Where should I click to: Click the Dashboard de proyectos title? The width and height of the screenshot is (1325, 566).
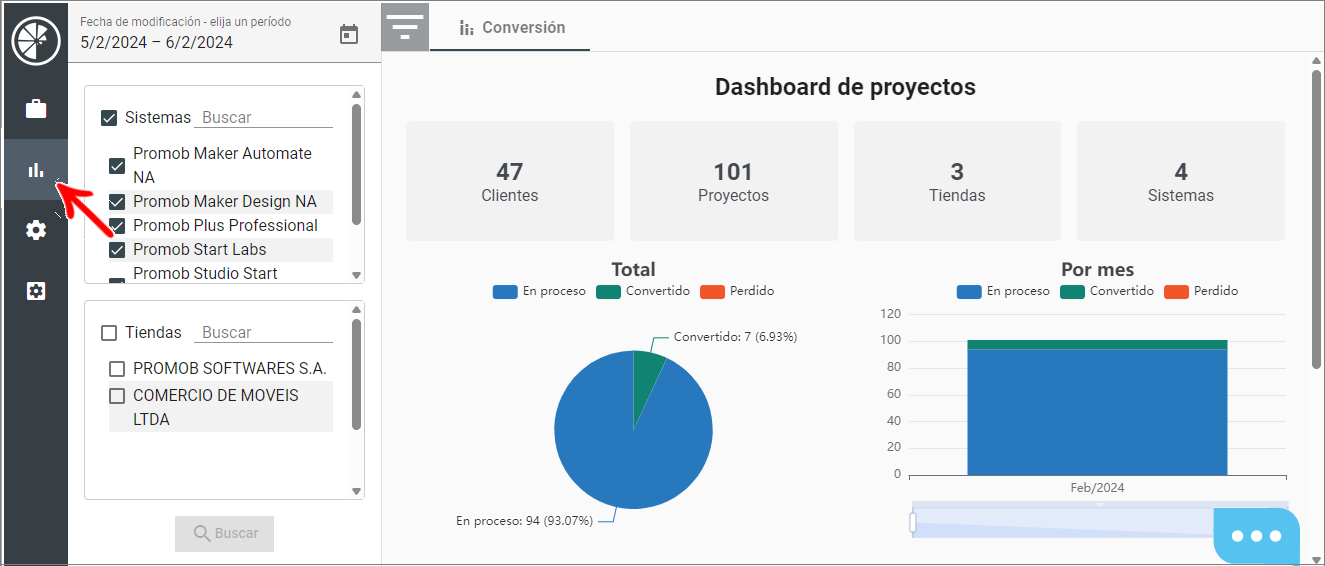pyautogui.click(x=845, y=87)
